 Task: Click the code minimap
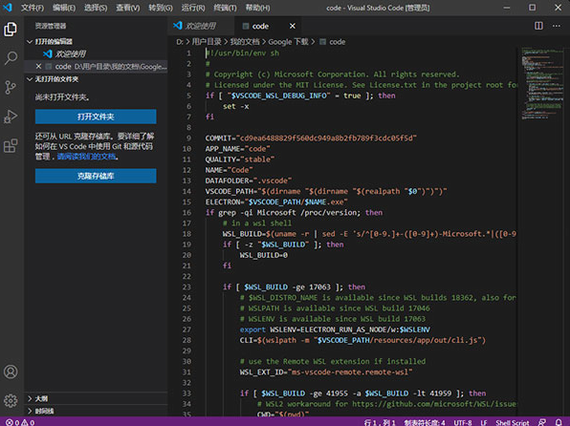click(542, 84)
